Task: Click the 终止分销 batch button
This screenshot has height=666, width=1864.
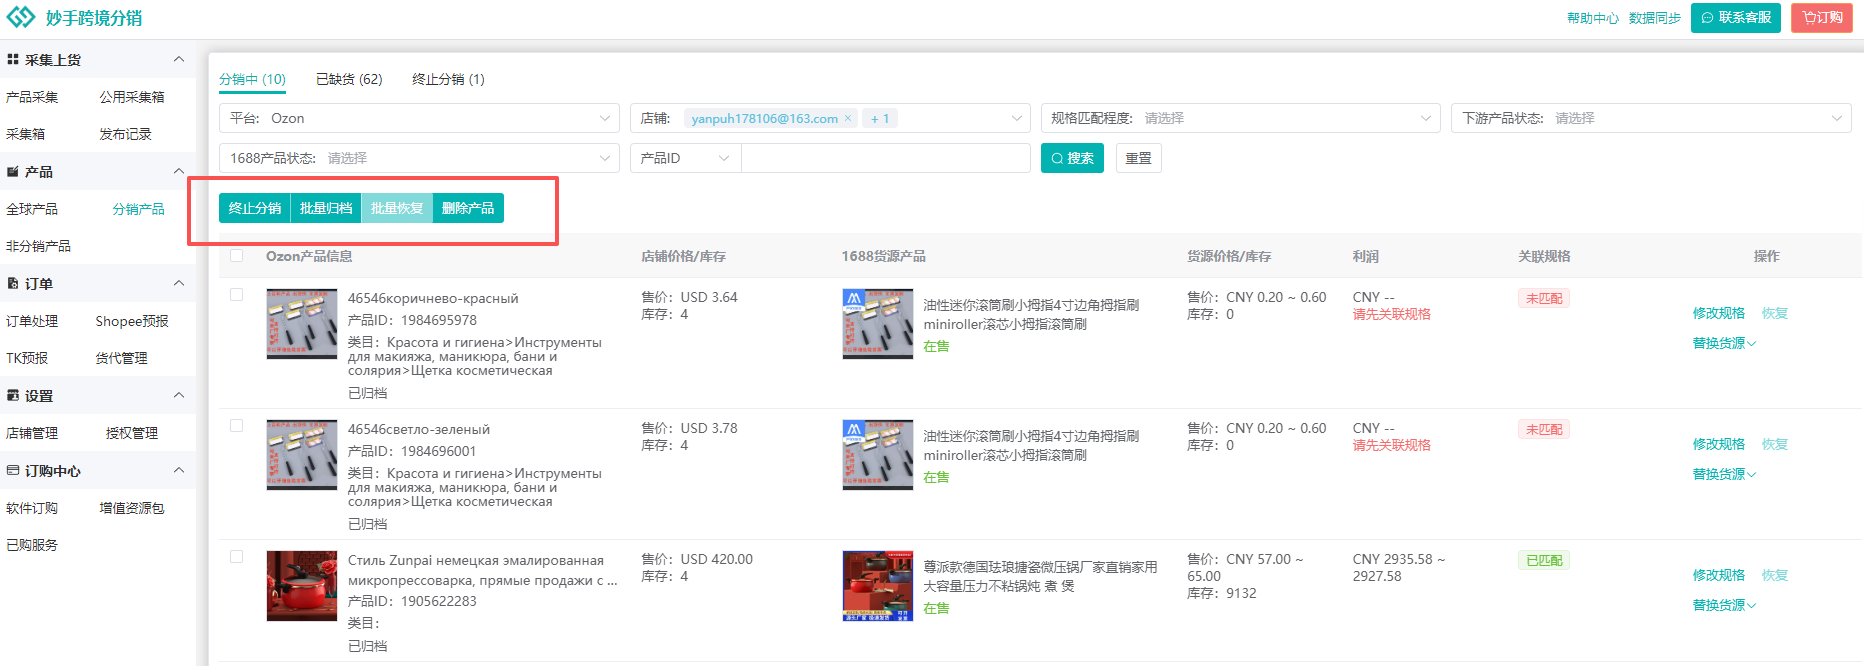Action: coord(254,208)
